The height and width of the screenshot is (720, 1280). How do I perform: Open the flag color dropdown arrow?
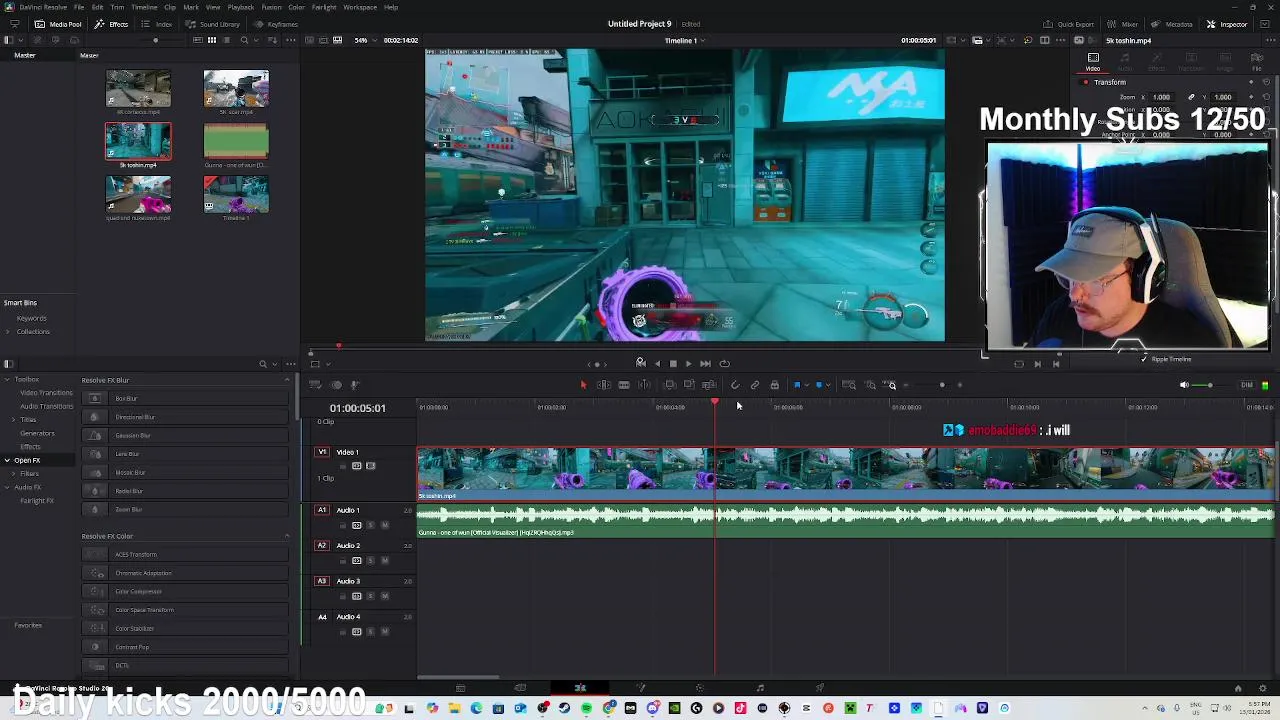tap(806, 385)
